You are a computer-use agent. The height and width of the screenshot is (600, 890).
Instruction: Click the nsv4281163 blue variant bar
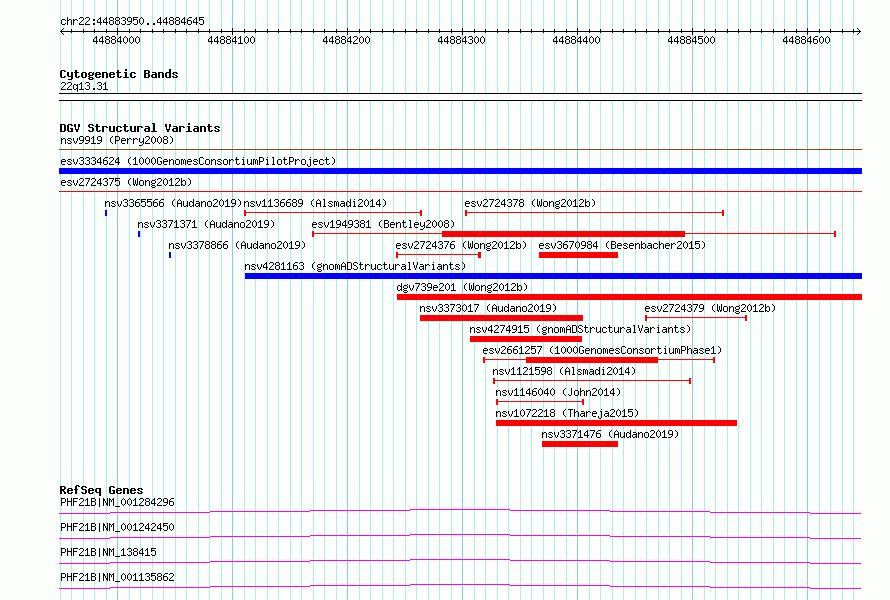553,276
